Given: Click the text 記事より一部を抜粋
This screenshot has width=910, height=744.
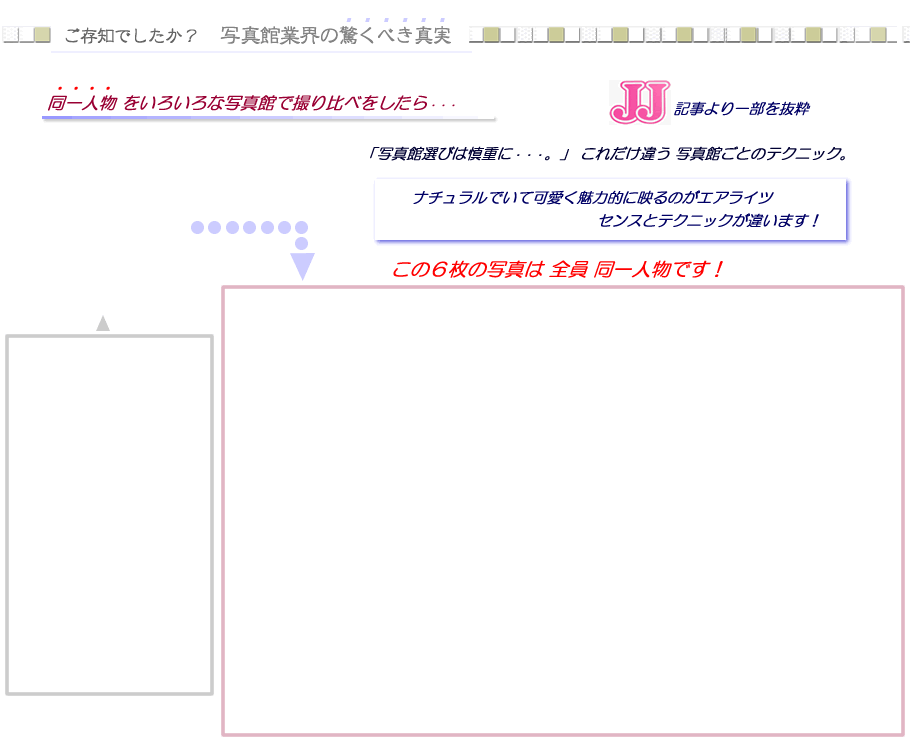Looking at the screenshot, I should pos(742,109).
